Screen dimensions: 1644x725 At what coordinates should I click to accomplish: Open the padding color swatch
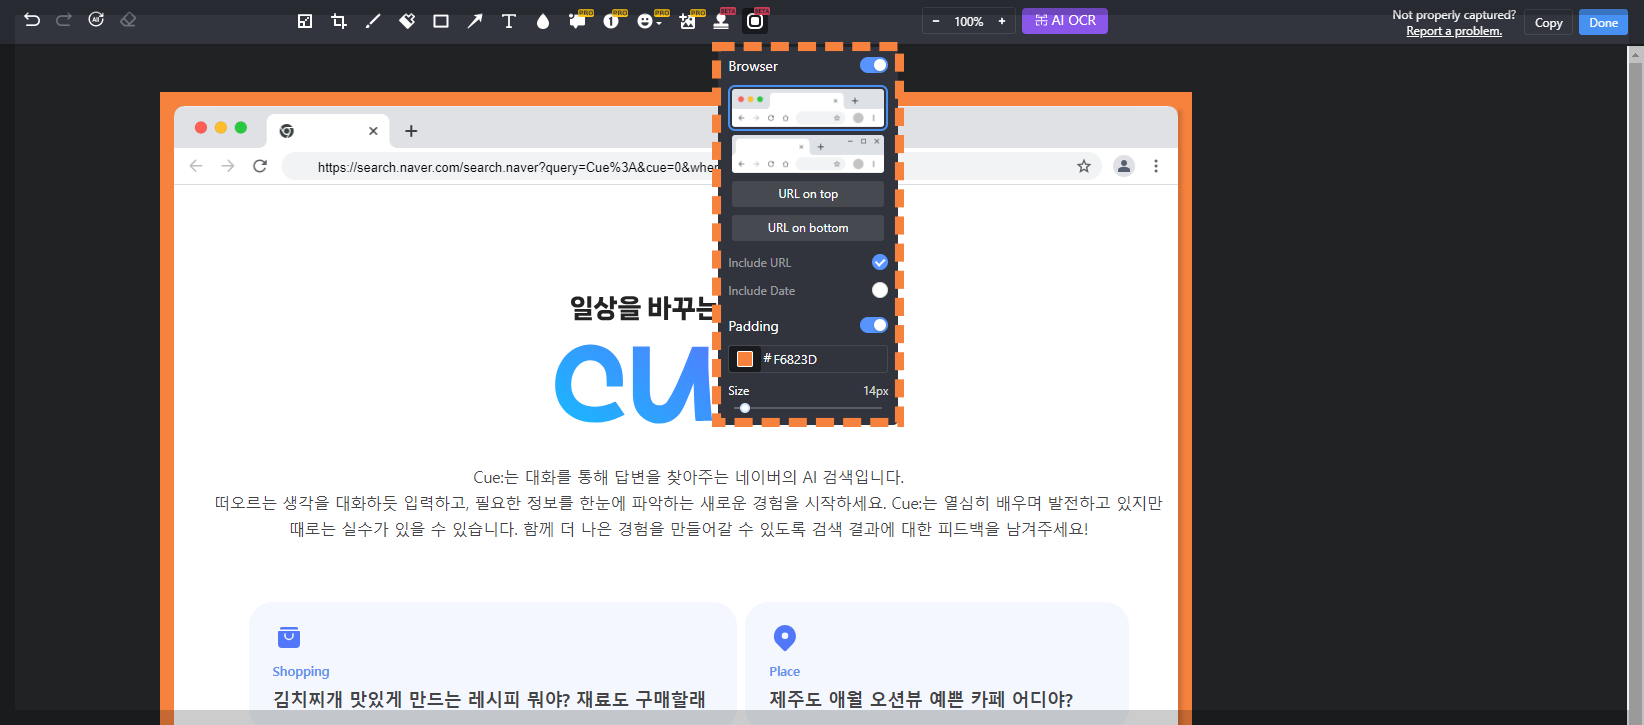tap(745, 359)
